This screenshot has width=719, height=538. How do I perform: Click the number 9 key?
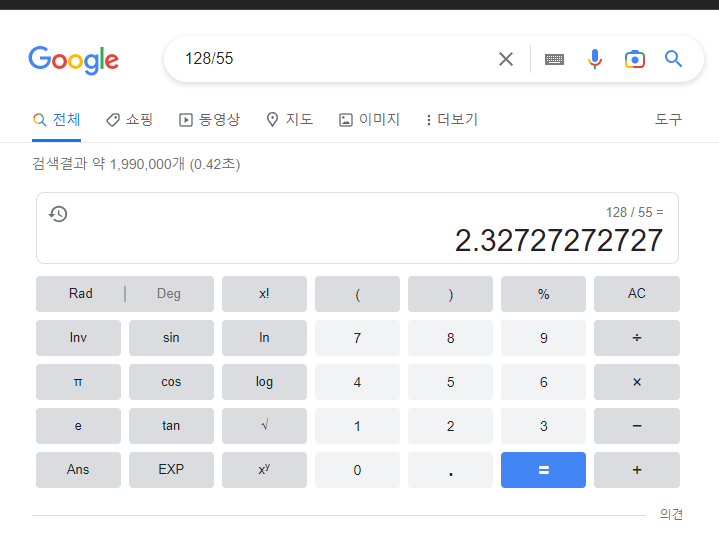coord(543,338)
